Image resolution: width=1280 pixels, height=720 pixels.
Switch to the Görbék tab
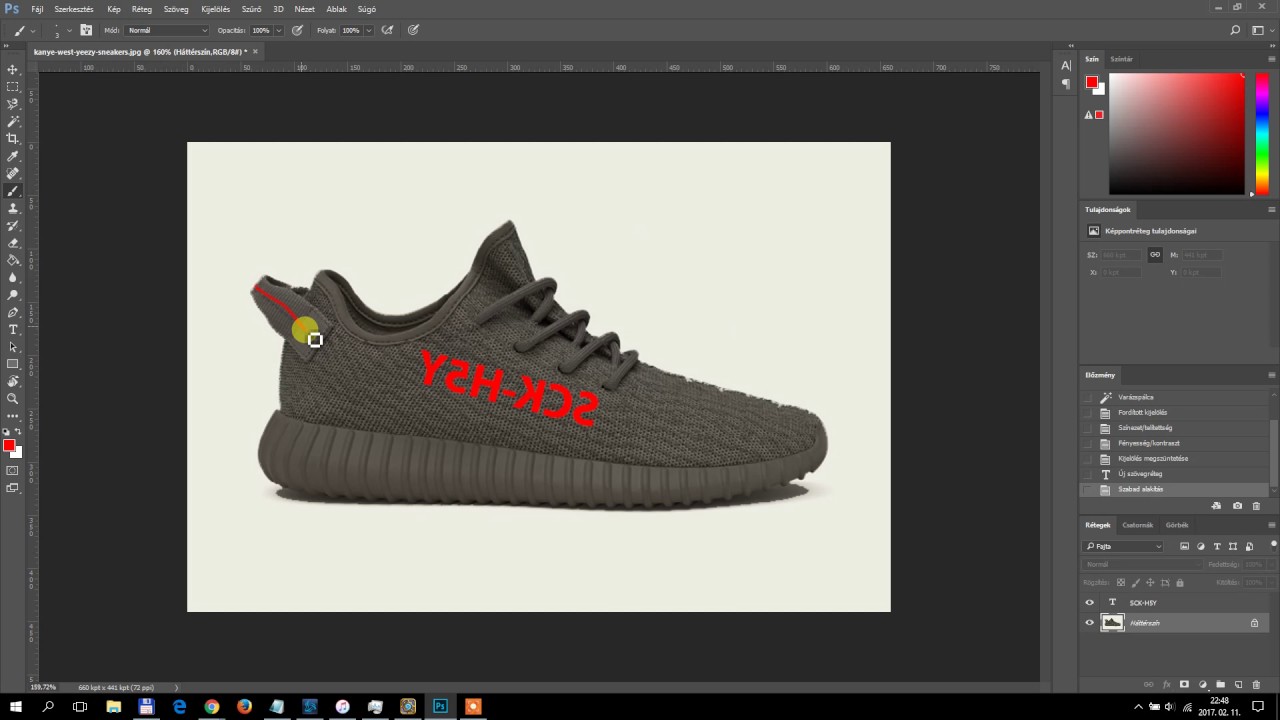point(1177,525)
